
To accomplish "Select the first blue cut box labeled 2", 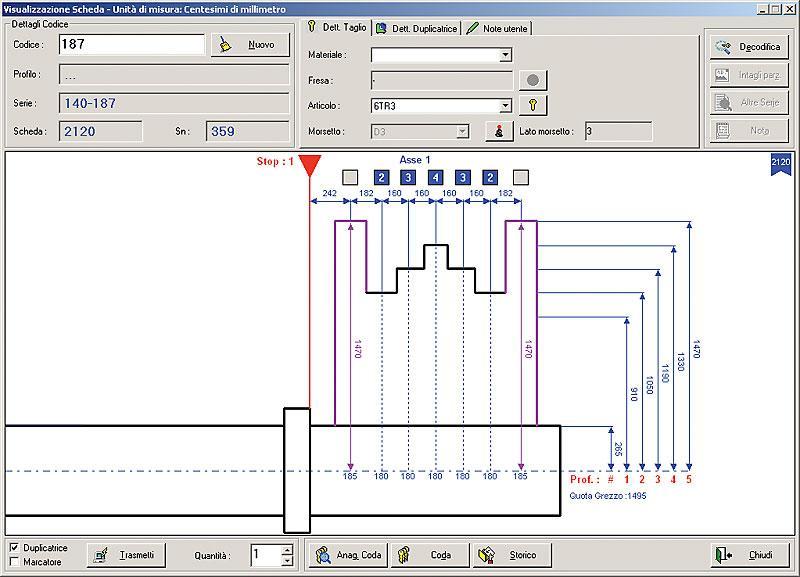I will pos(381,178).
